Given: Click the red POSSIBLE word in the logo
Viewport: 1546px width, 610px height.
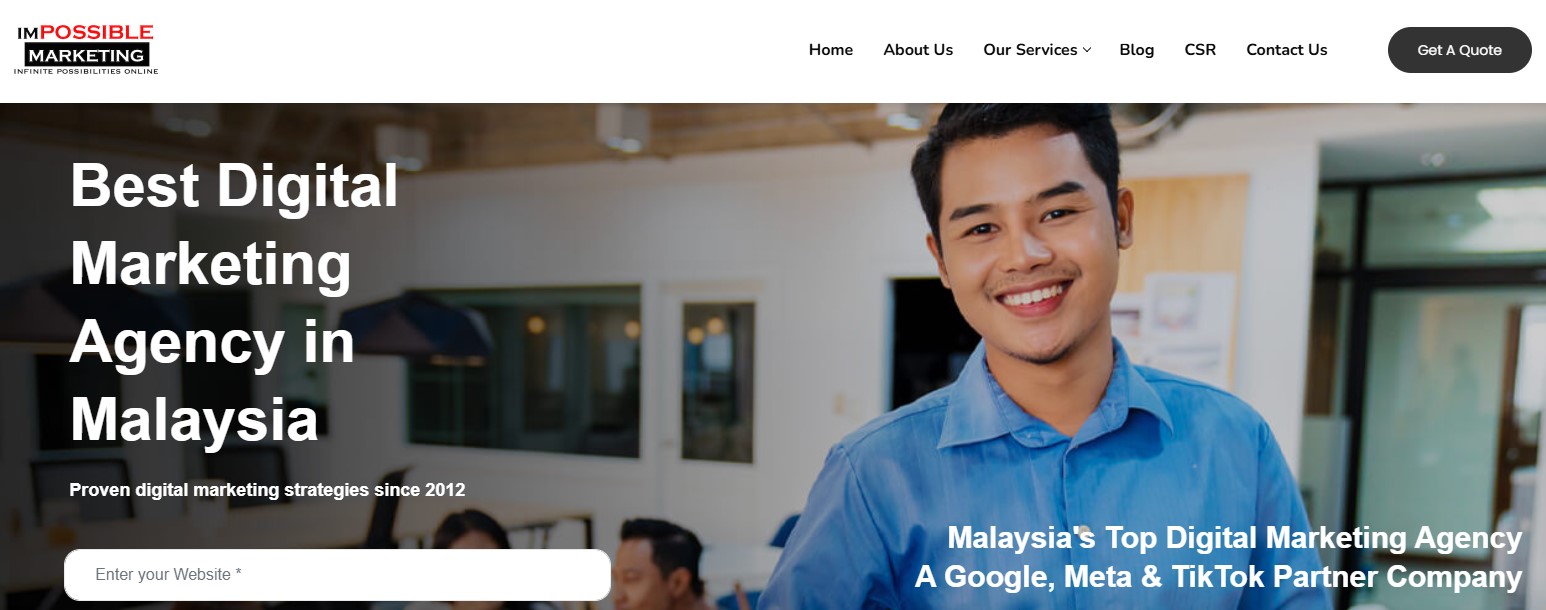Looking at the screenshot, I should coord(96,33).
